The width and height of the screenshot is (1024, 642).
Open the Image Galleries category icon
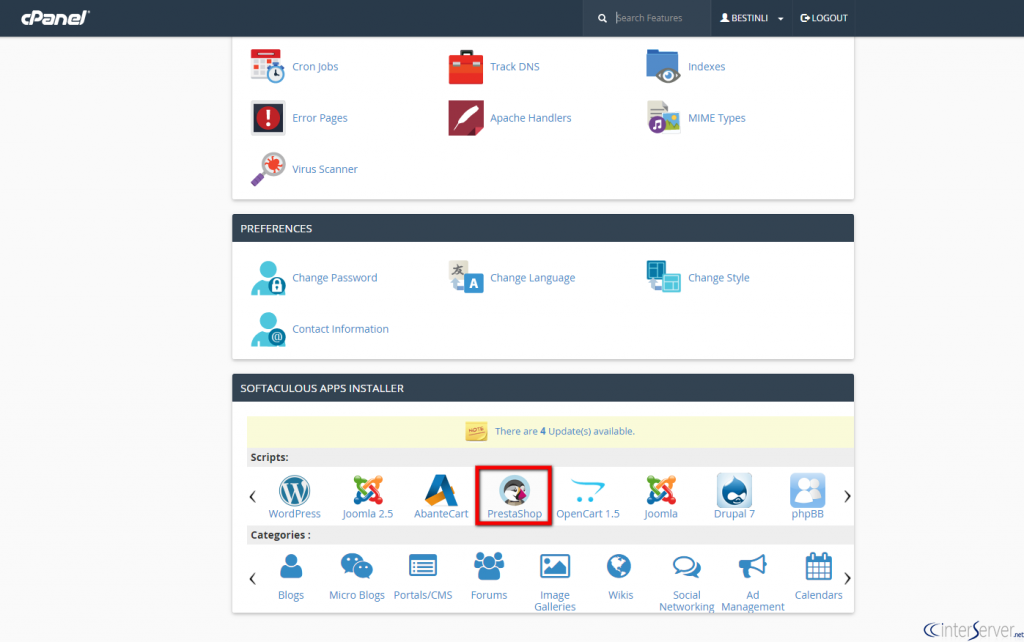pyautogui.click(x=554, y=566)
